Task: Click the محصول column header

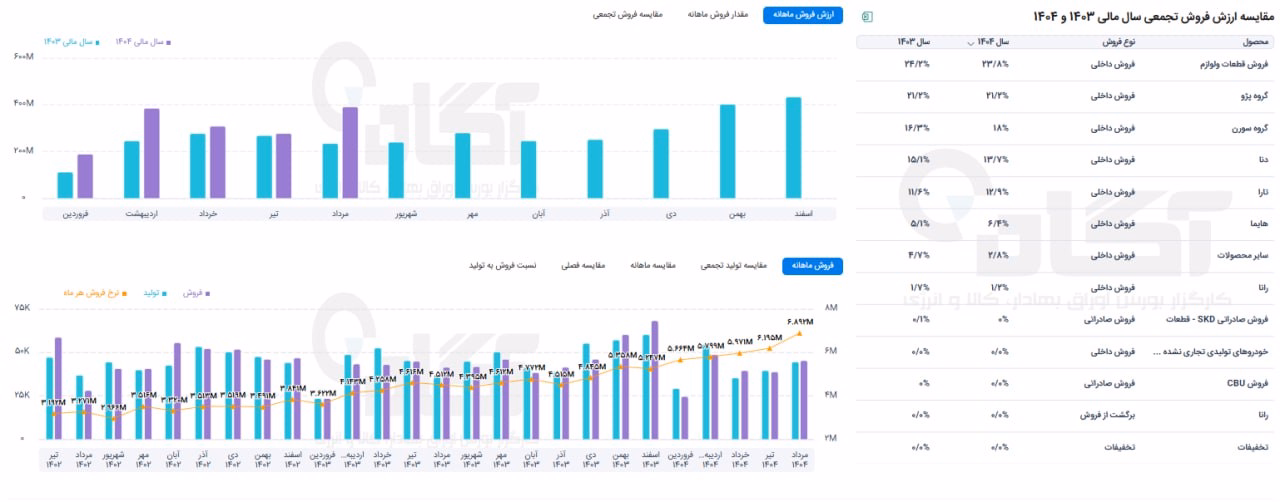Action: click(x=1256, y=42)
